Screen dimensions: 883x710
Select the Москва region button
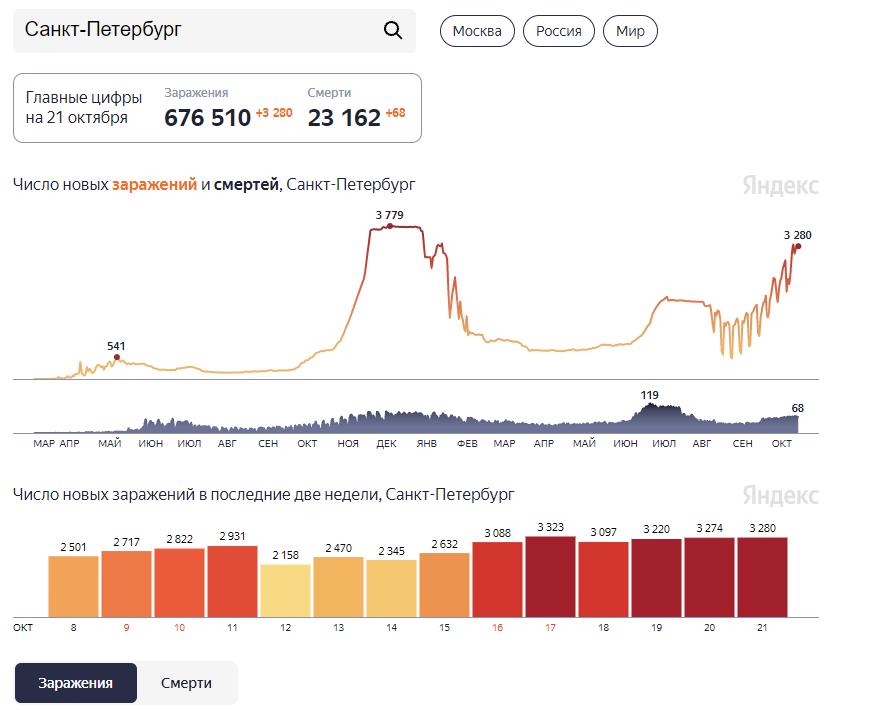(x=477, y=31)
